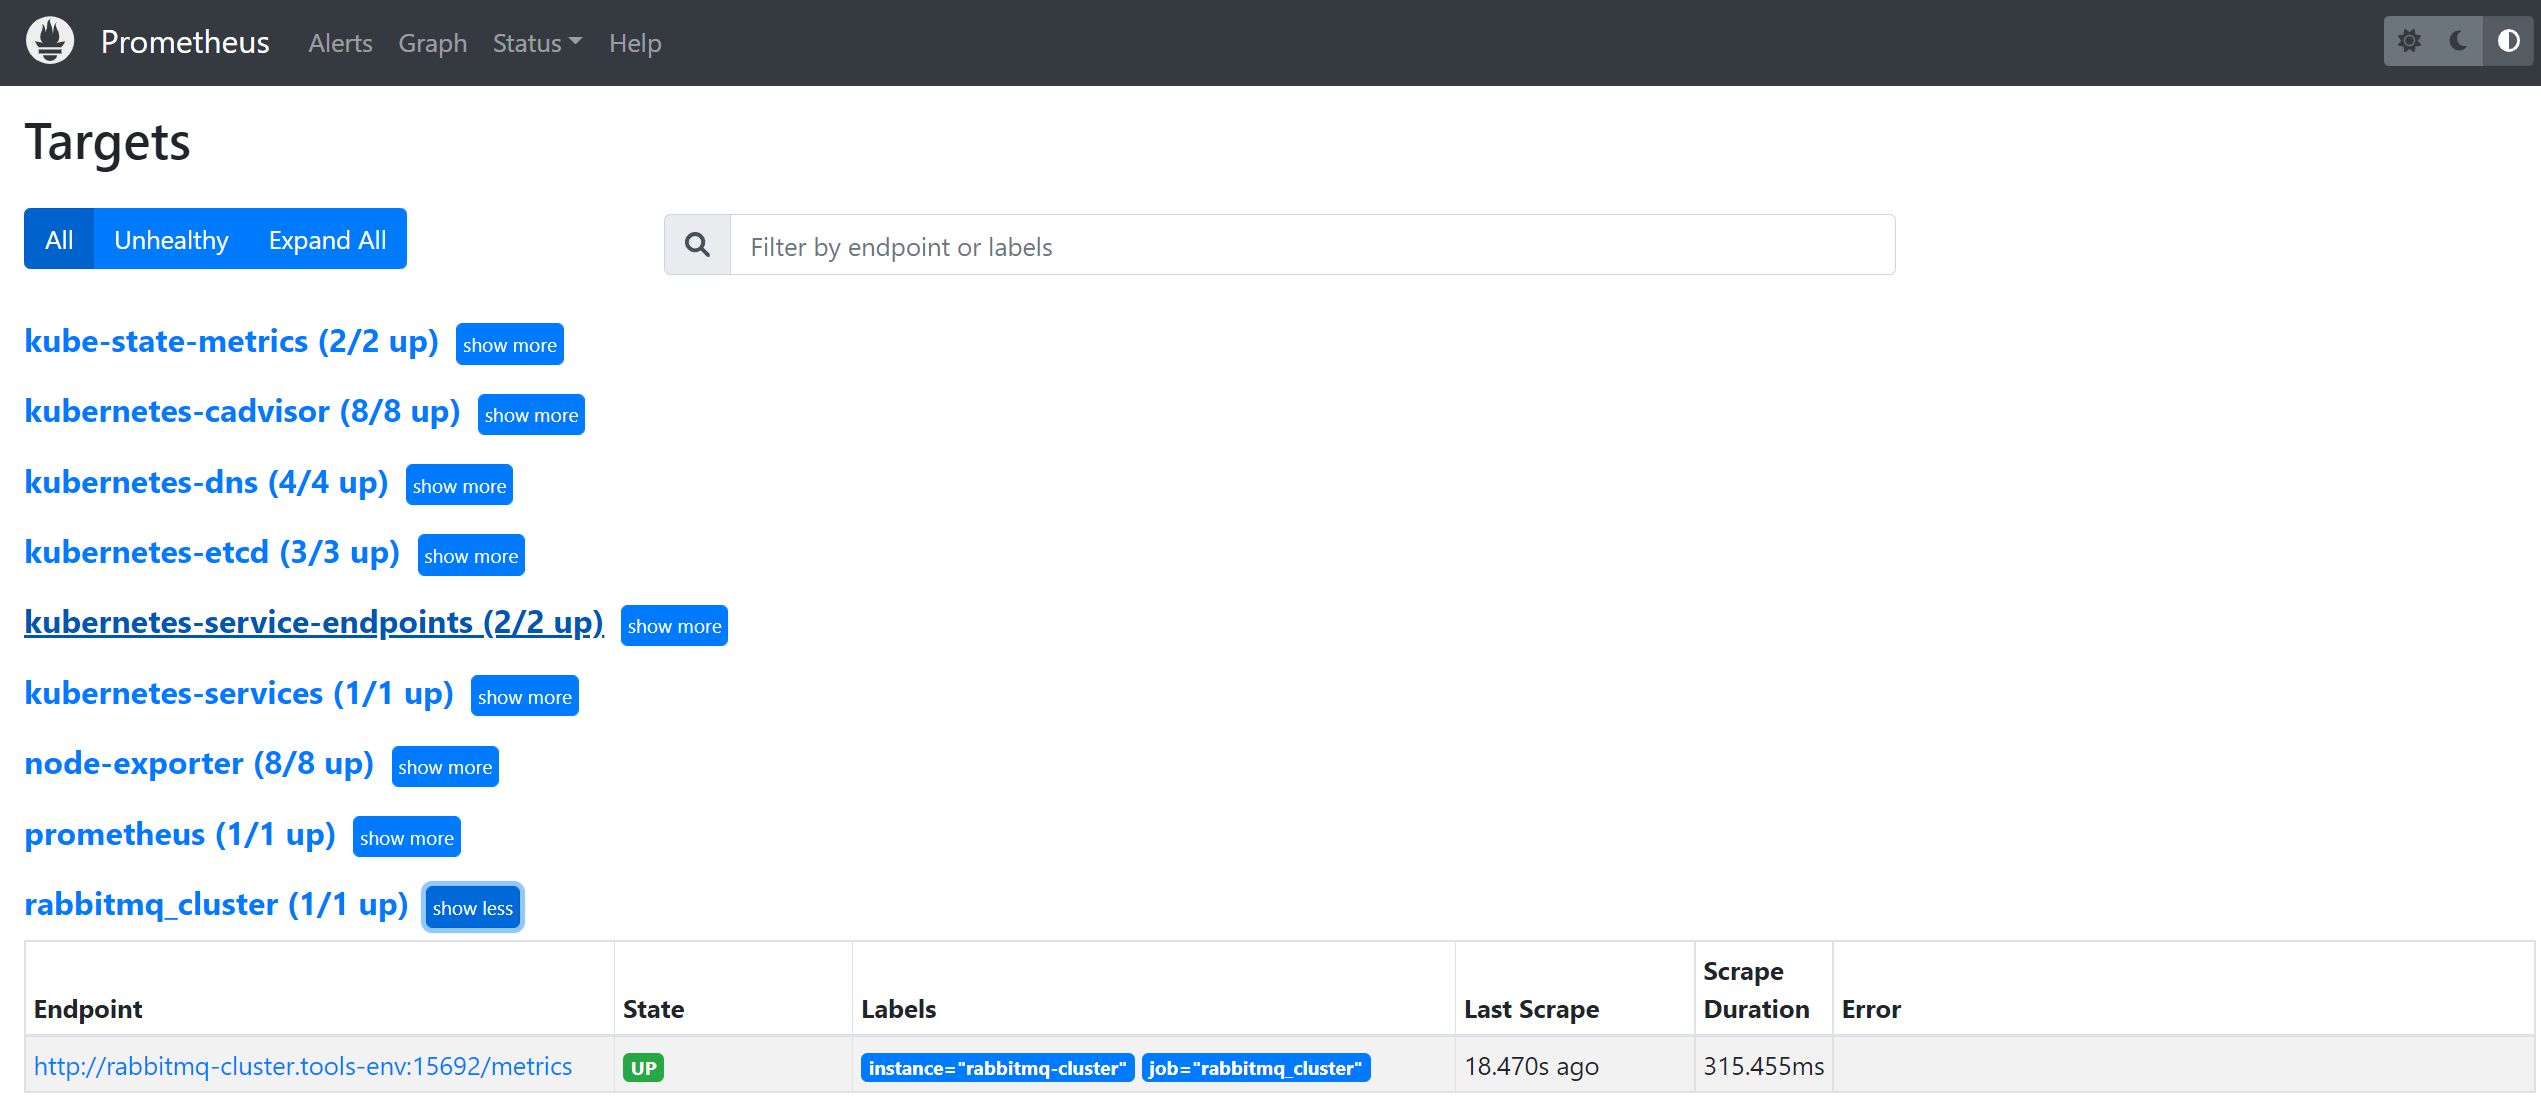This screenshot has height=1099, width=2541.
Task: Click the instance="rabbitmq-cluster" label badge
Action: 997,1068
